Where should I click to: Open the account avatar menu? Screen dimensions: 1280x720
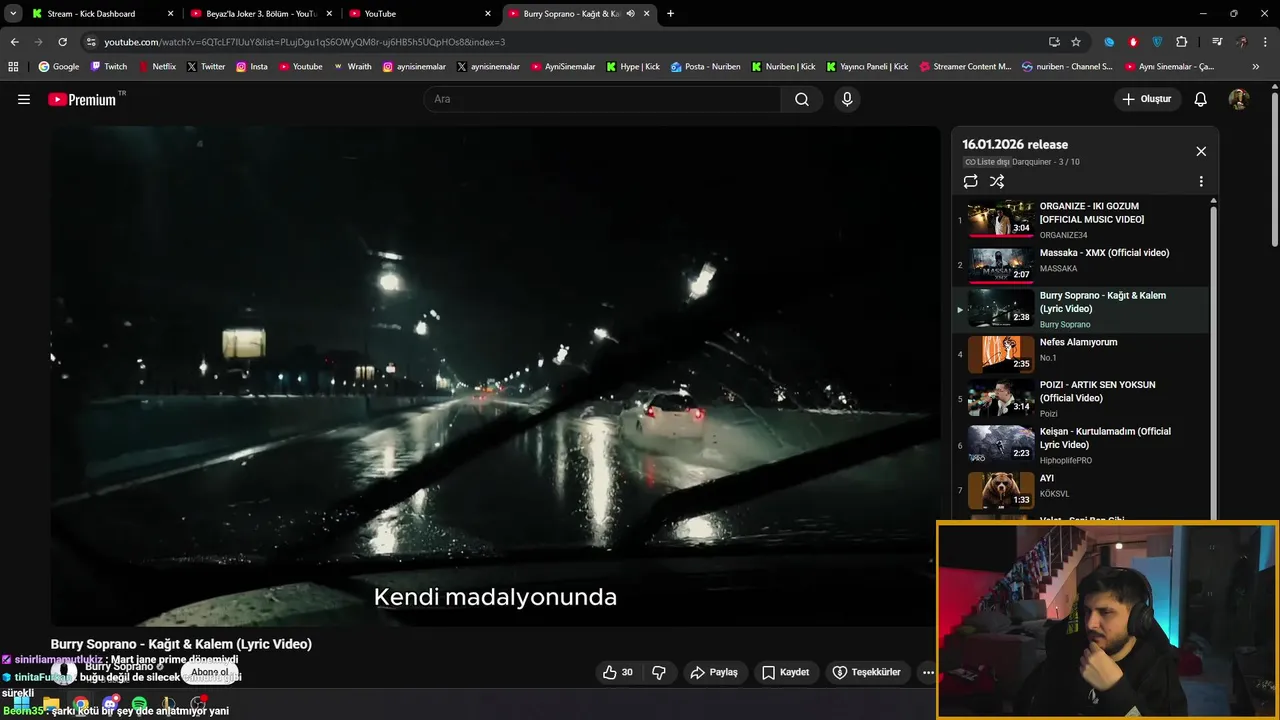[1239, 99]
